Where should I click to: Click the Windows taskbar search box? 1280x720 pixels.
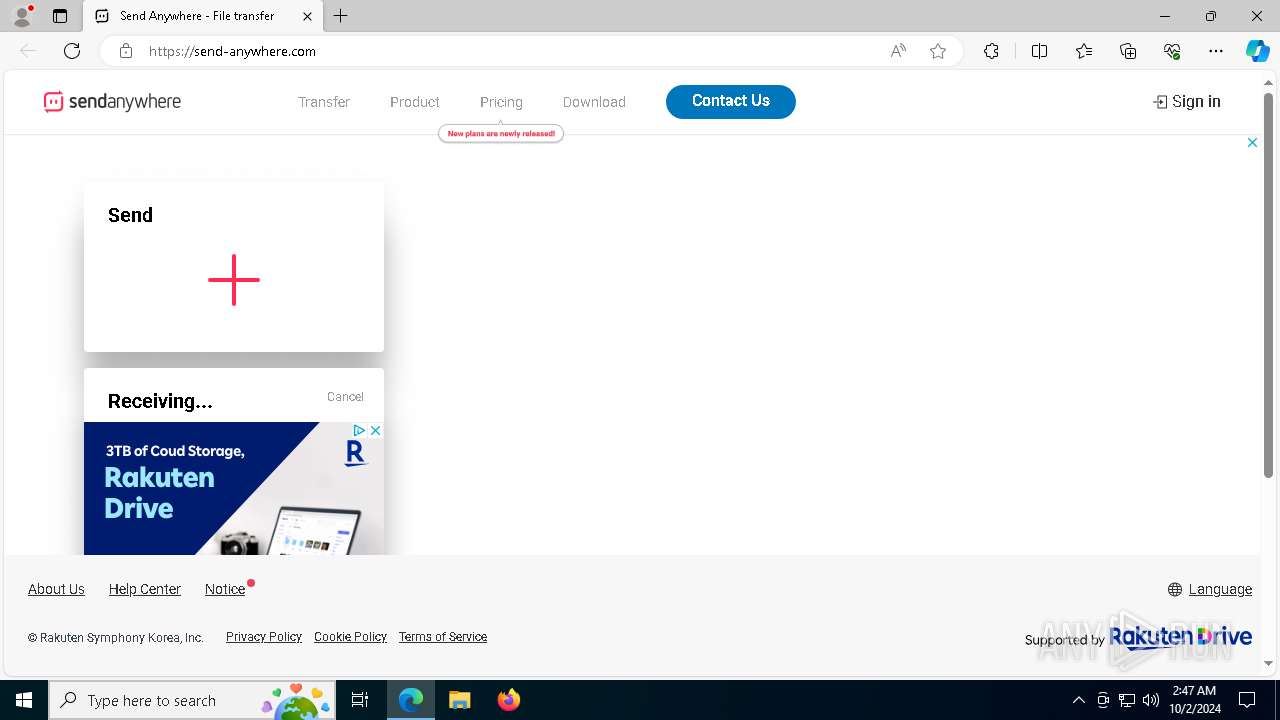pyautogui.click(x=192, y=700)
